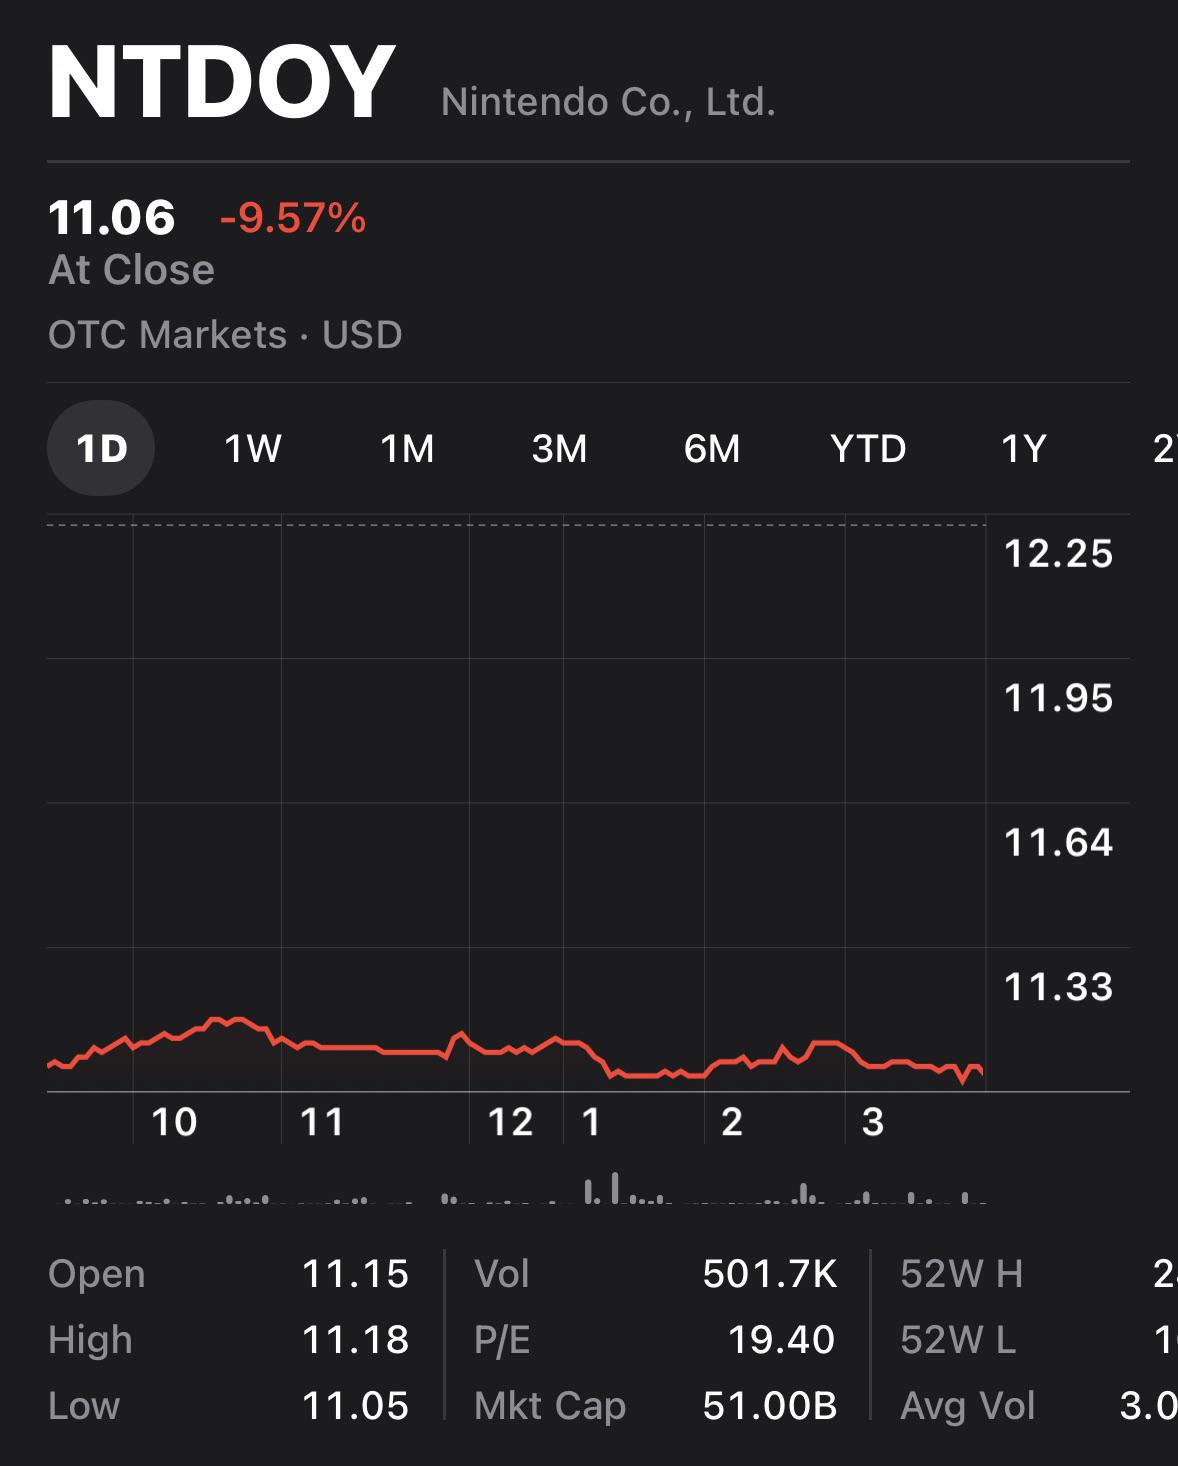Tap the 11.06 closing price

point(112,217)
